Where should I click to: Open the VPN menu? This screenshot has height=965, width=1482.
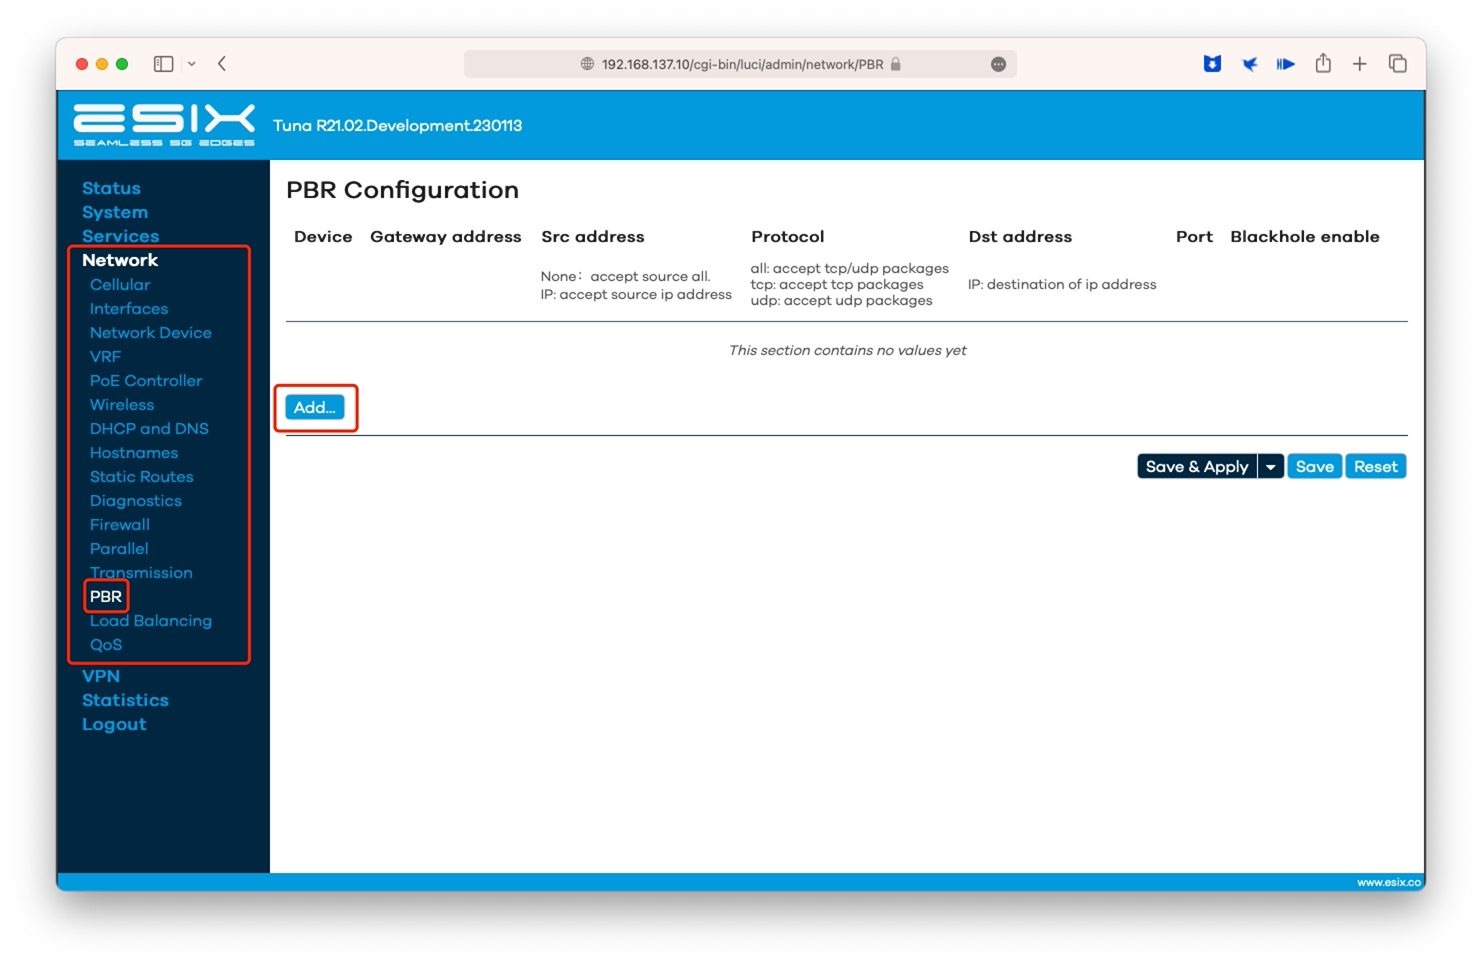pos(101,676)
